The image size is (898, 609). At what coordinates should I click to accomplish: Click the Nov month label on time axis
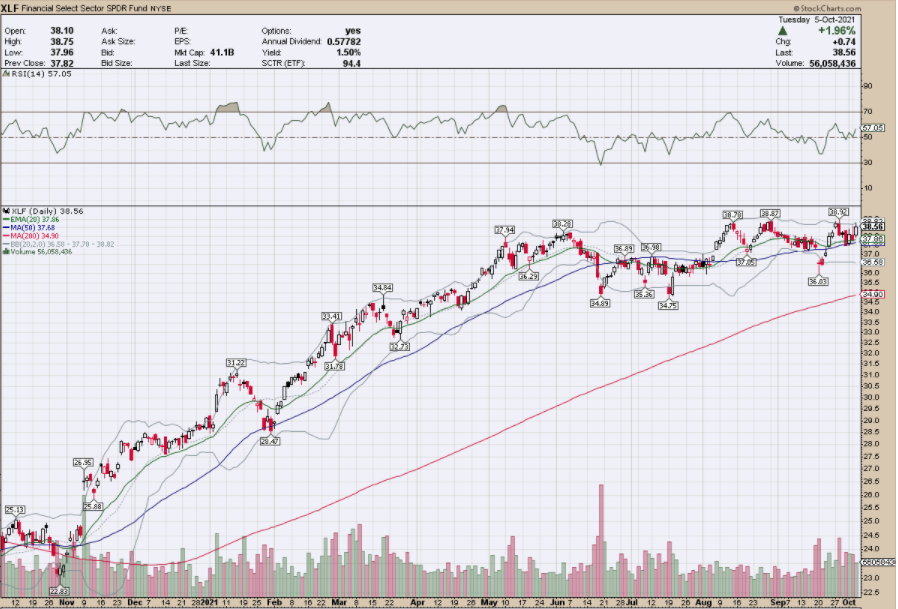(x=66, y=603)
